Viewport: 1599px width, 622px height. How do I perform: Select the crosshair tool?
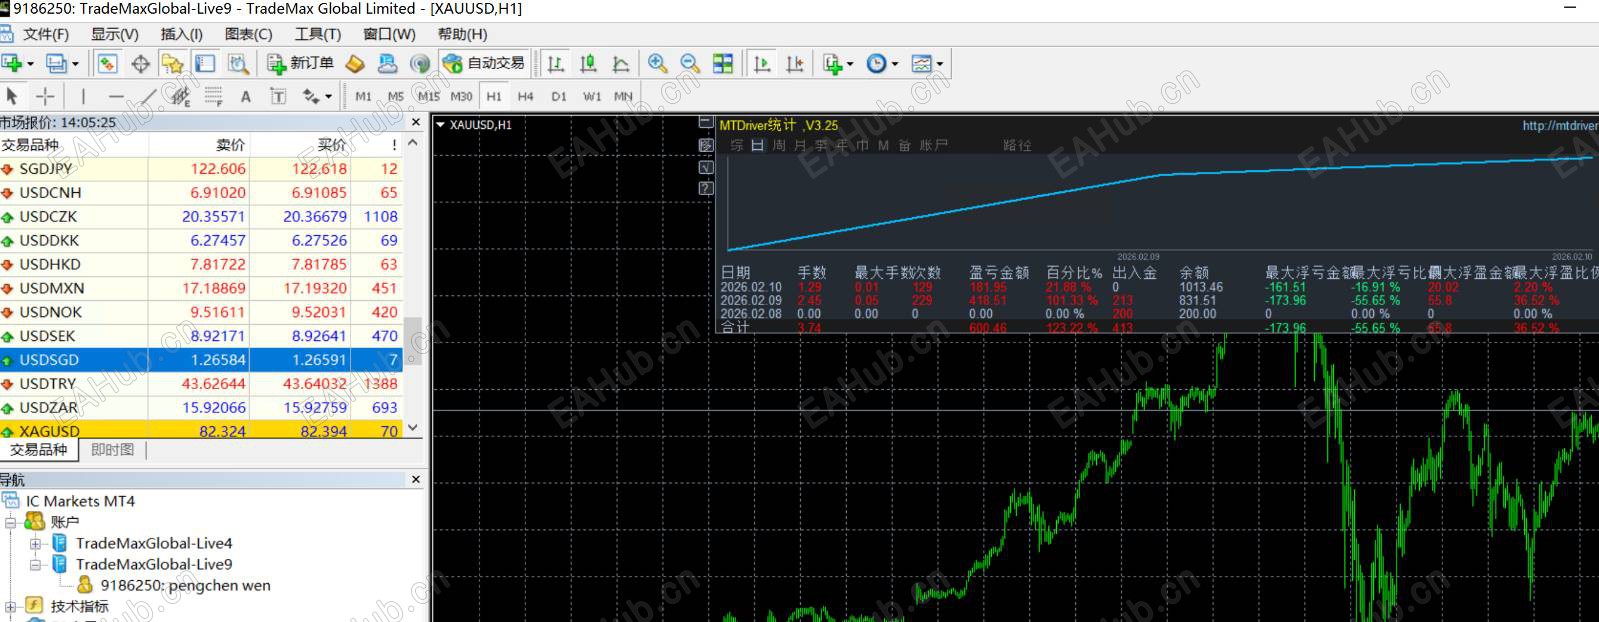coord(45,96)
